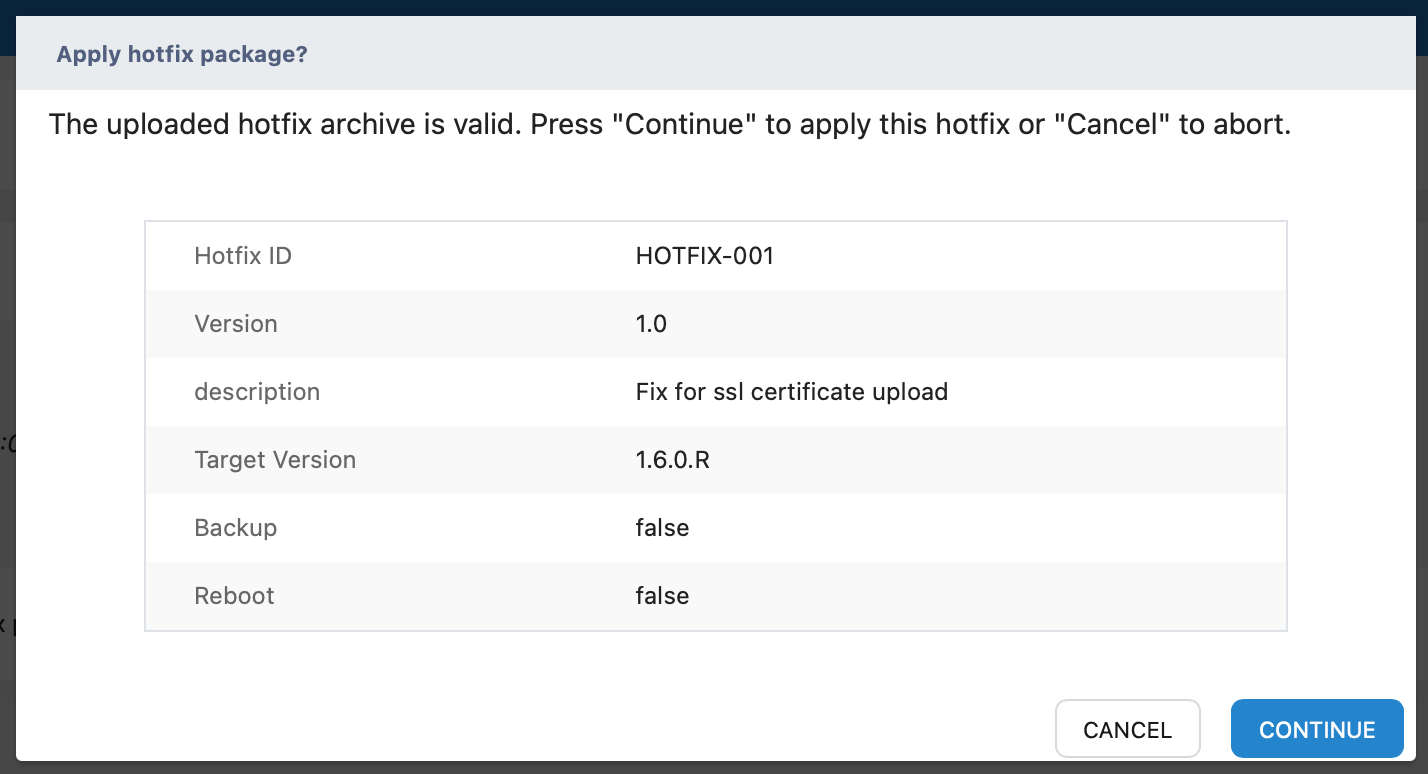Click the false value in Reboot row
This screenshot has width=1428, height=774.
(x=662, y=596)
